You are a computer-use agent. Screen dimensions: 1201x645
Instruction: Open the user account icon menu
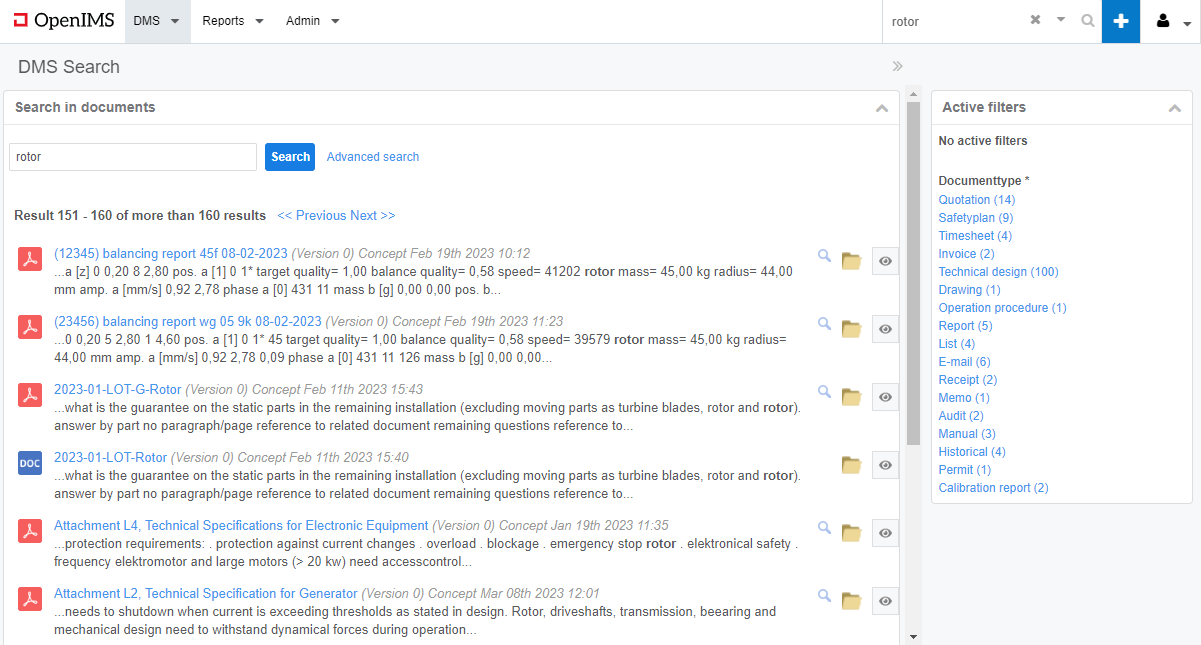[x=1171, y=21]
